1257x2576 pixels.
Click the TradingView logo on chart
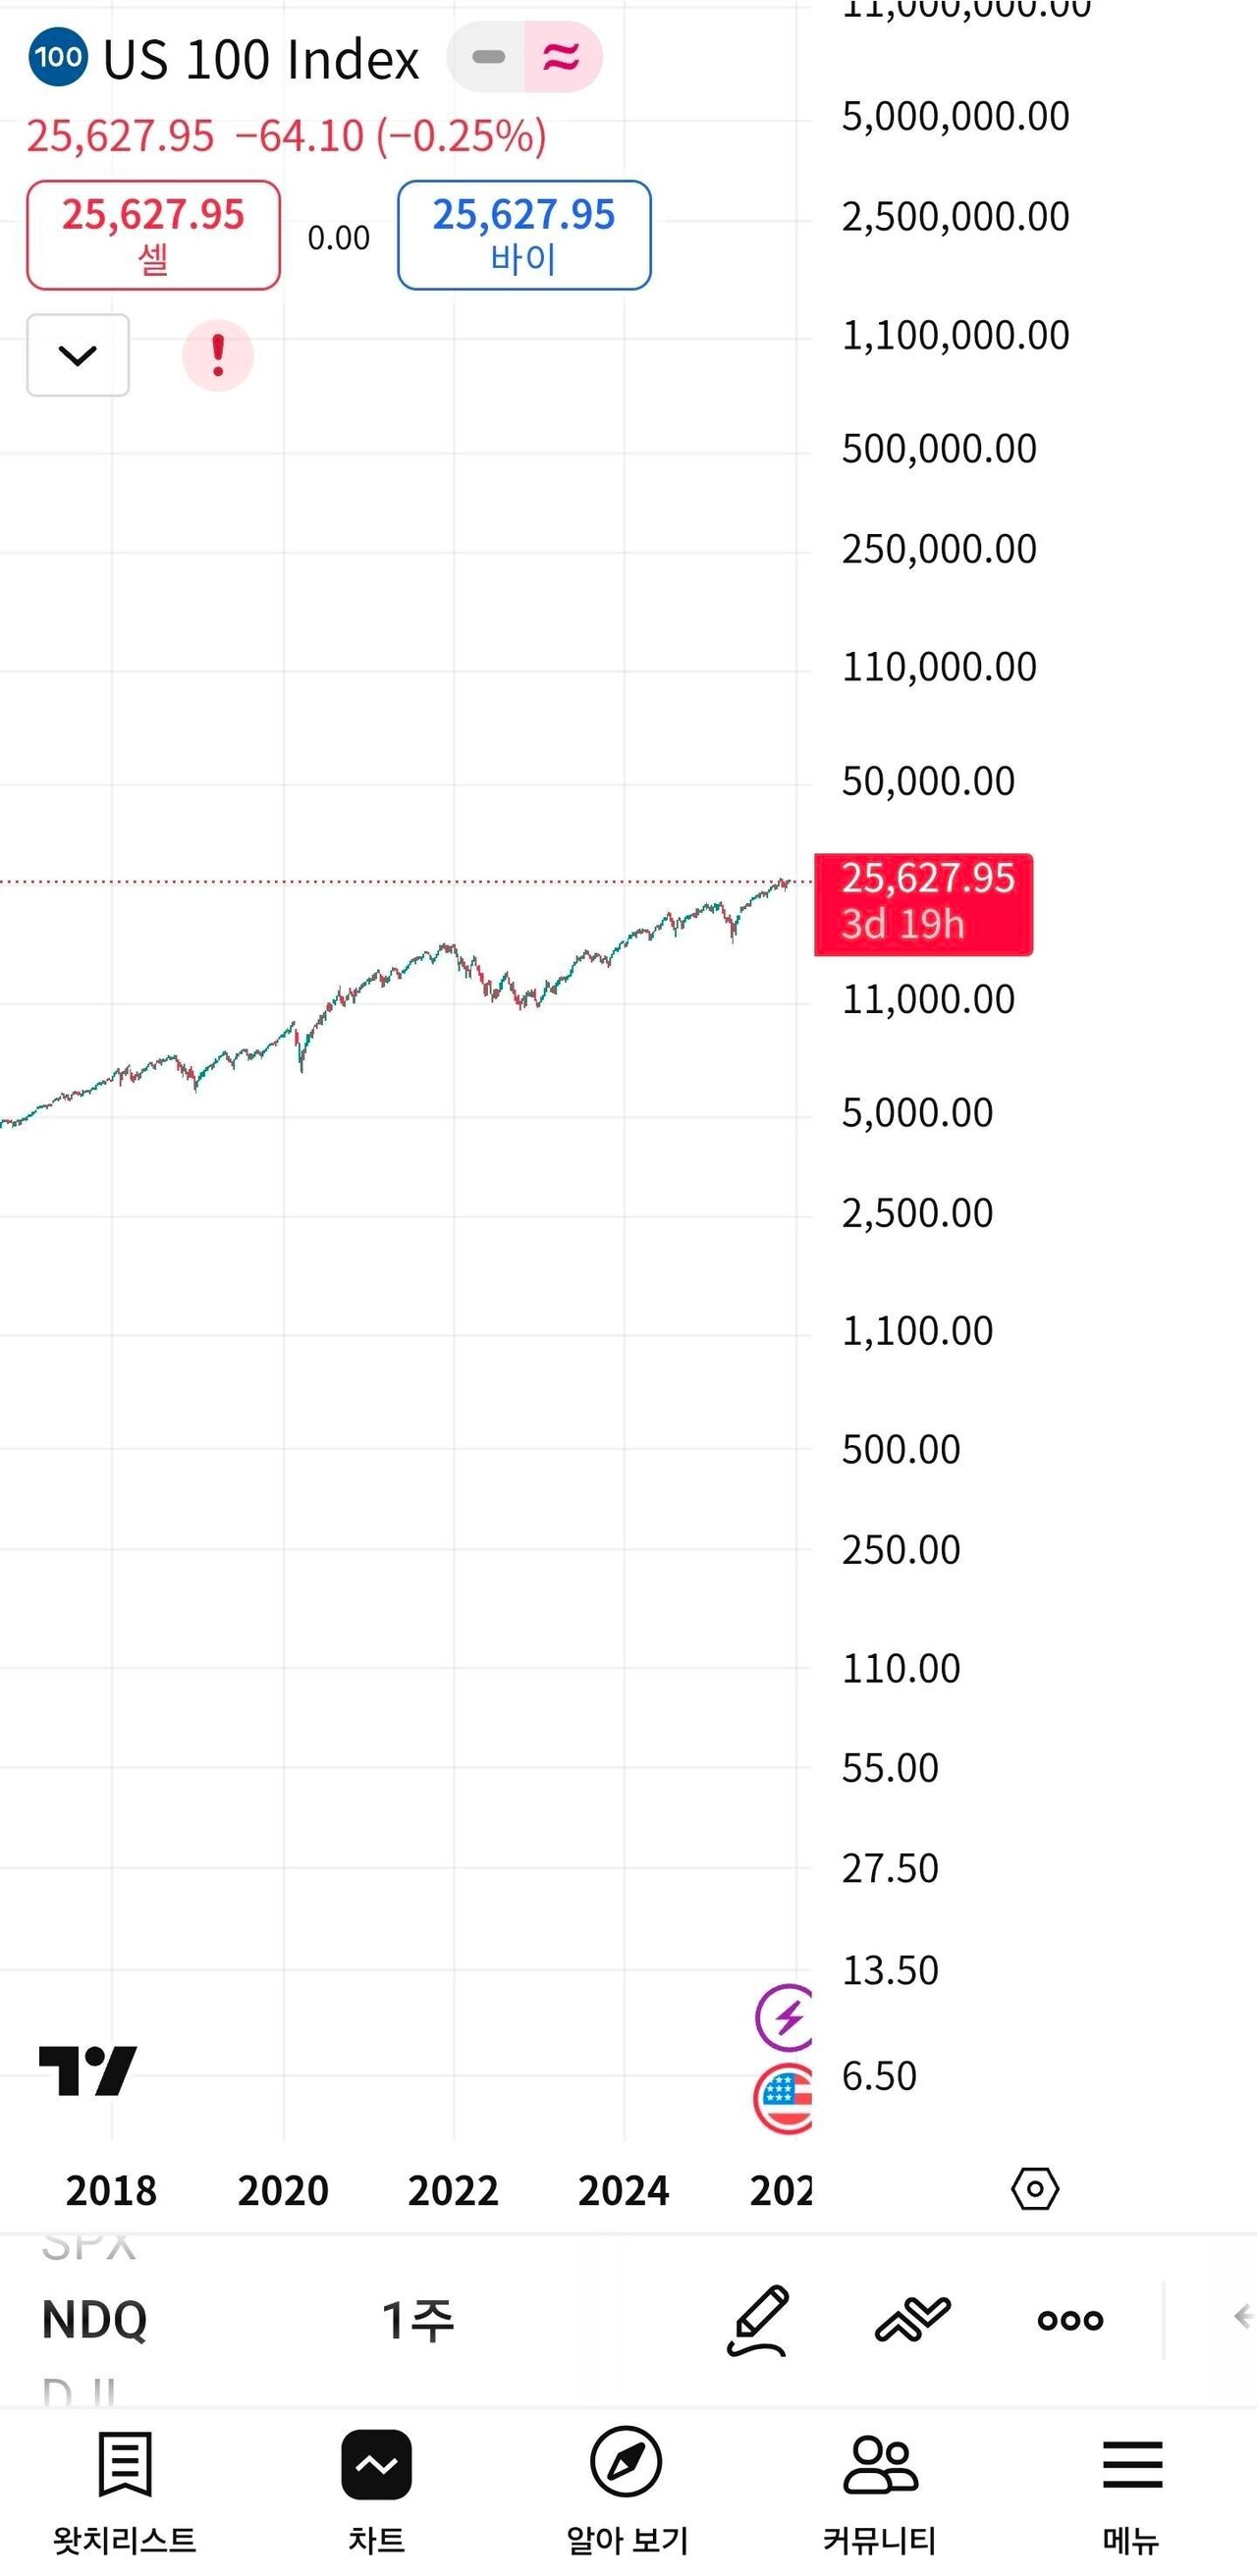(88, 2070)
